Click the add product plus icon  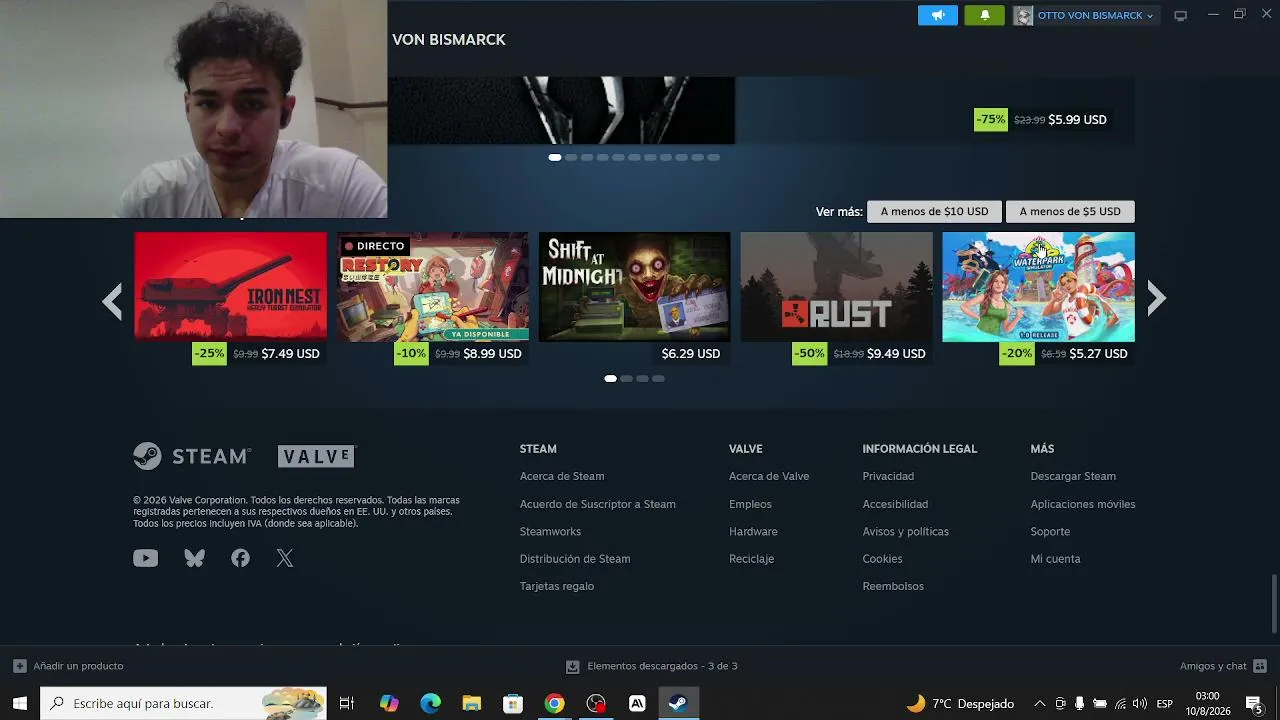20,666
